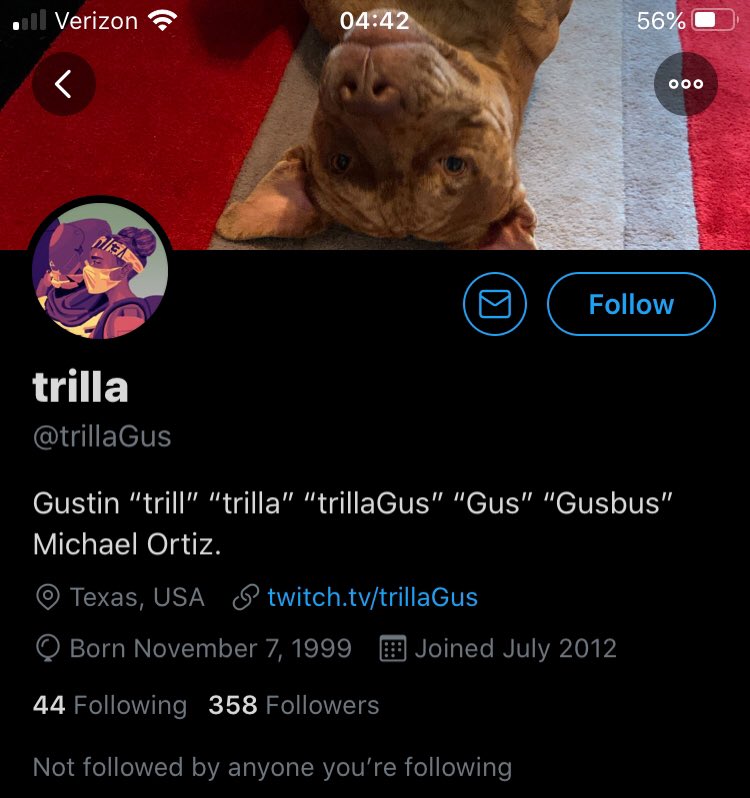Tap the Not followed by anyone text
Screen dimensions: 750x798
(273, 767)
